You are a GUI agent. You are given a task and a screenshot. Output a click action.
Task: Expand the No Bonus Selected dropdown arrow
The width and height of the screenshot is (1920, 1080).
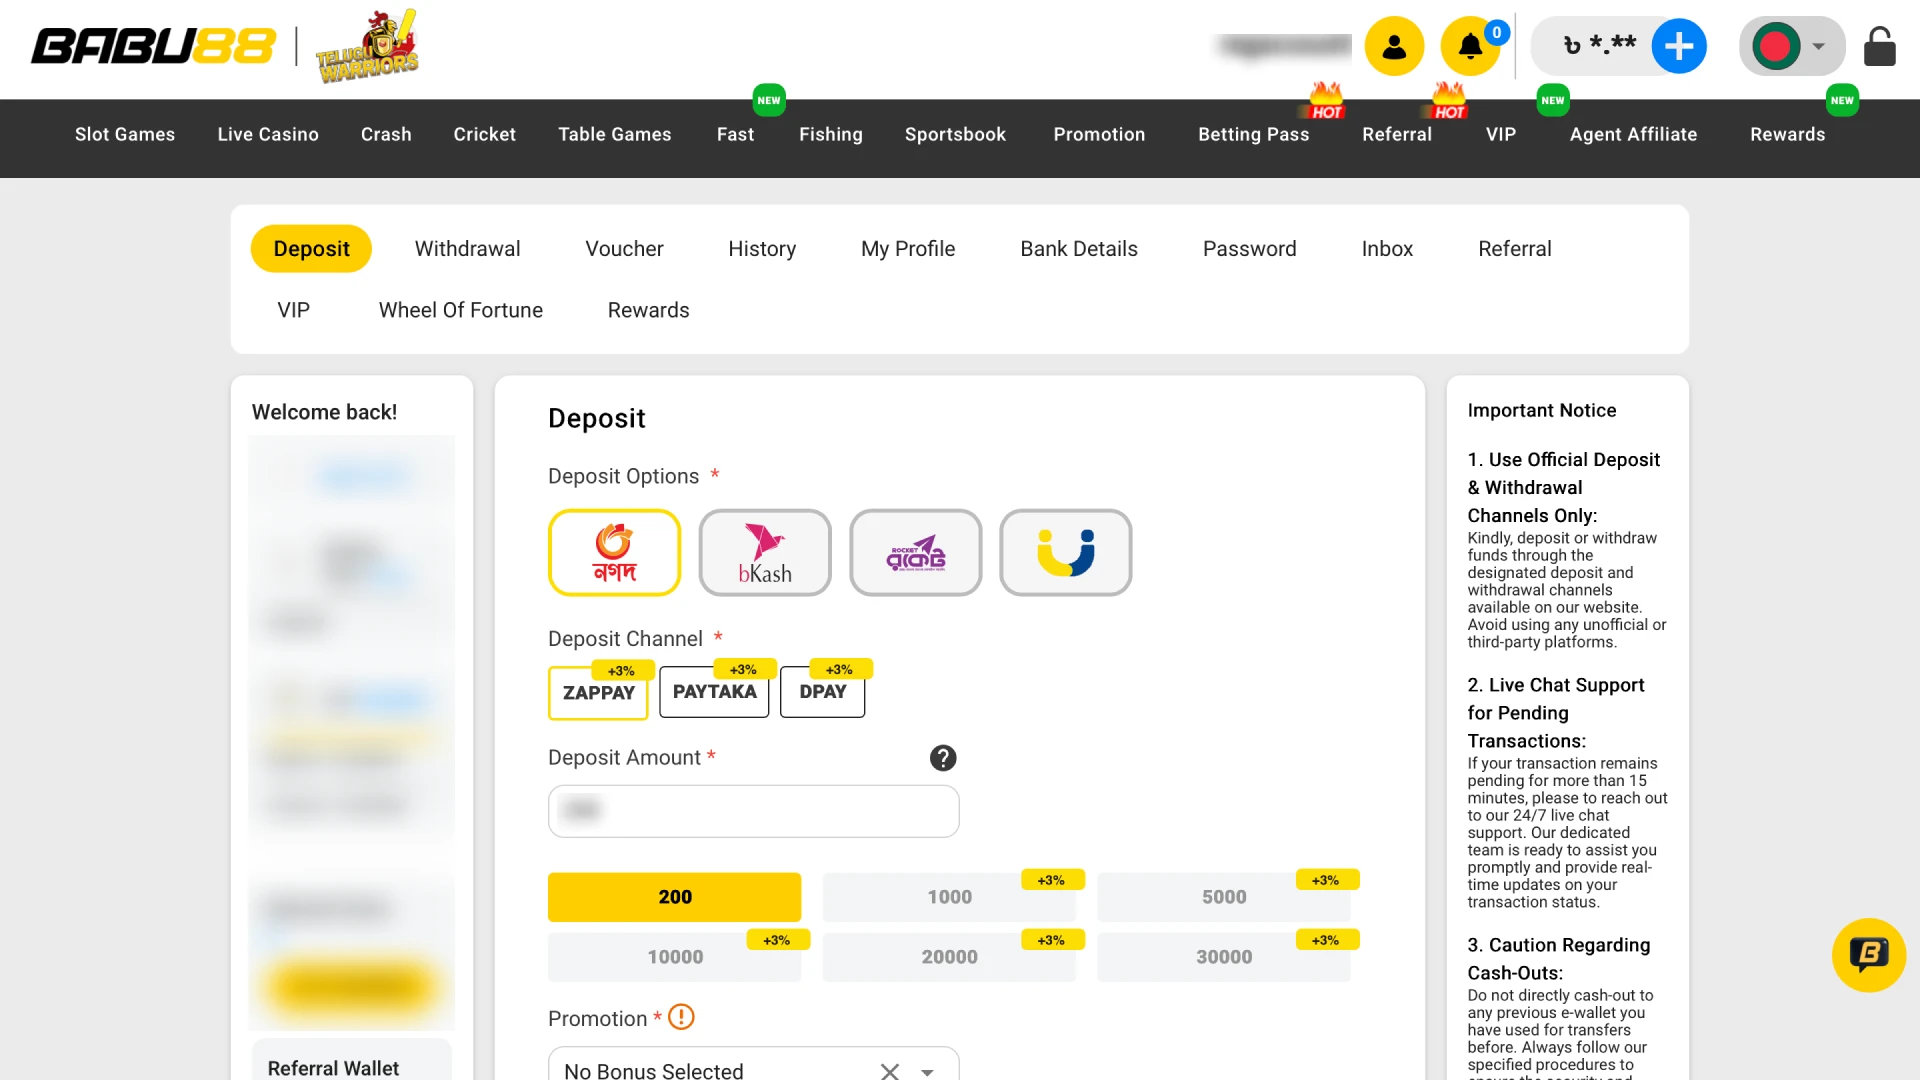pyautogui.click(x=927, y=1071)
